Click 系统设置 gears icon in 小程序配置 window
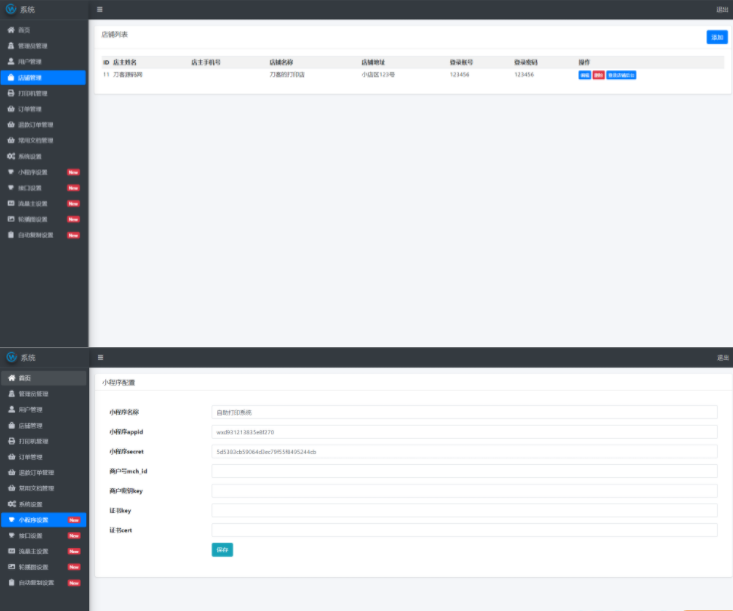 [12, 504]
